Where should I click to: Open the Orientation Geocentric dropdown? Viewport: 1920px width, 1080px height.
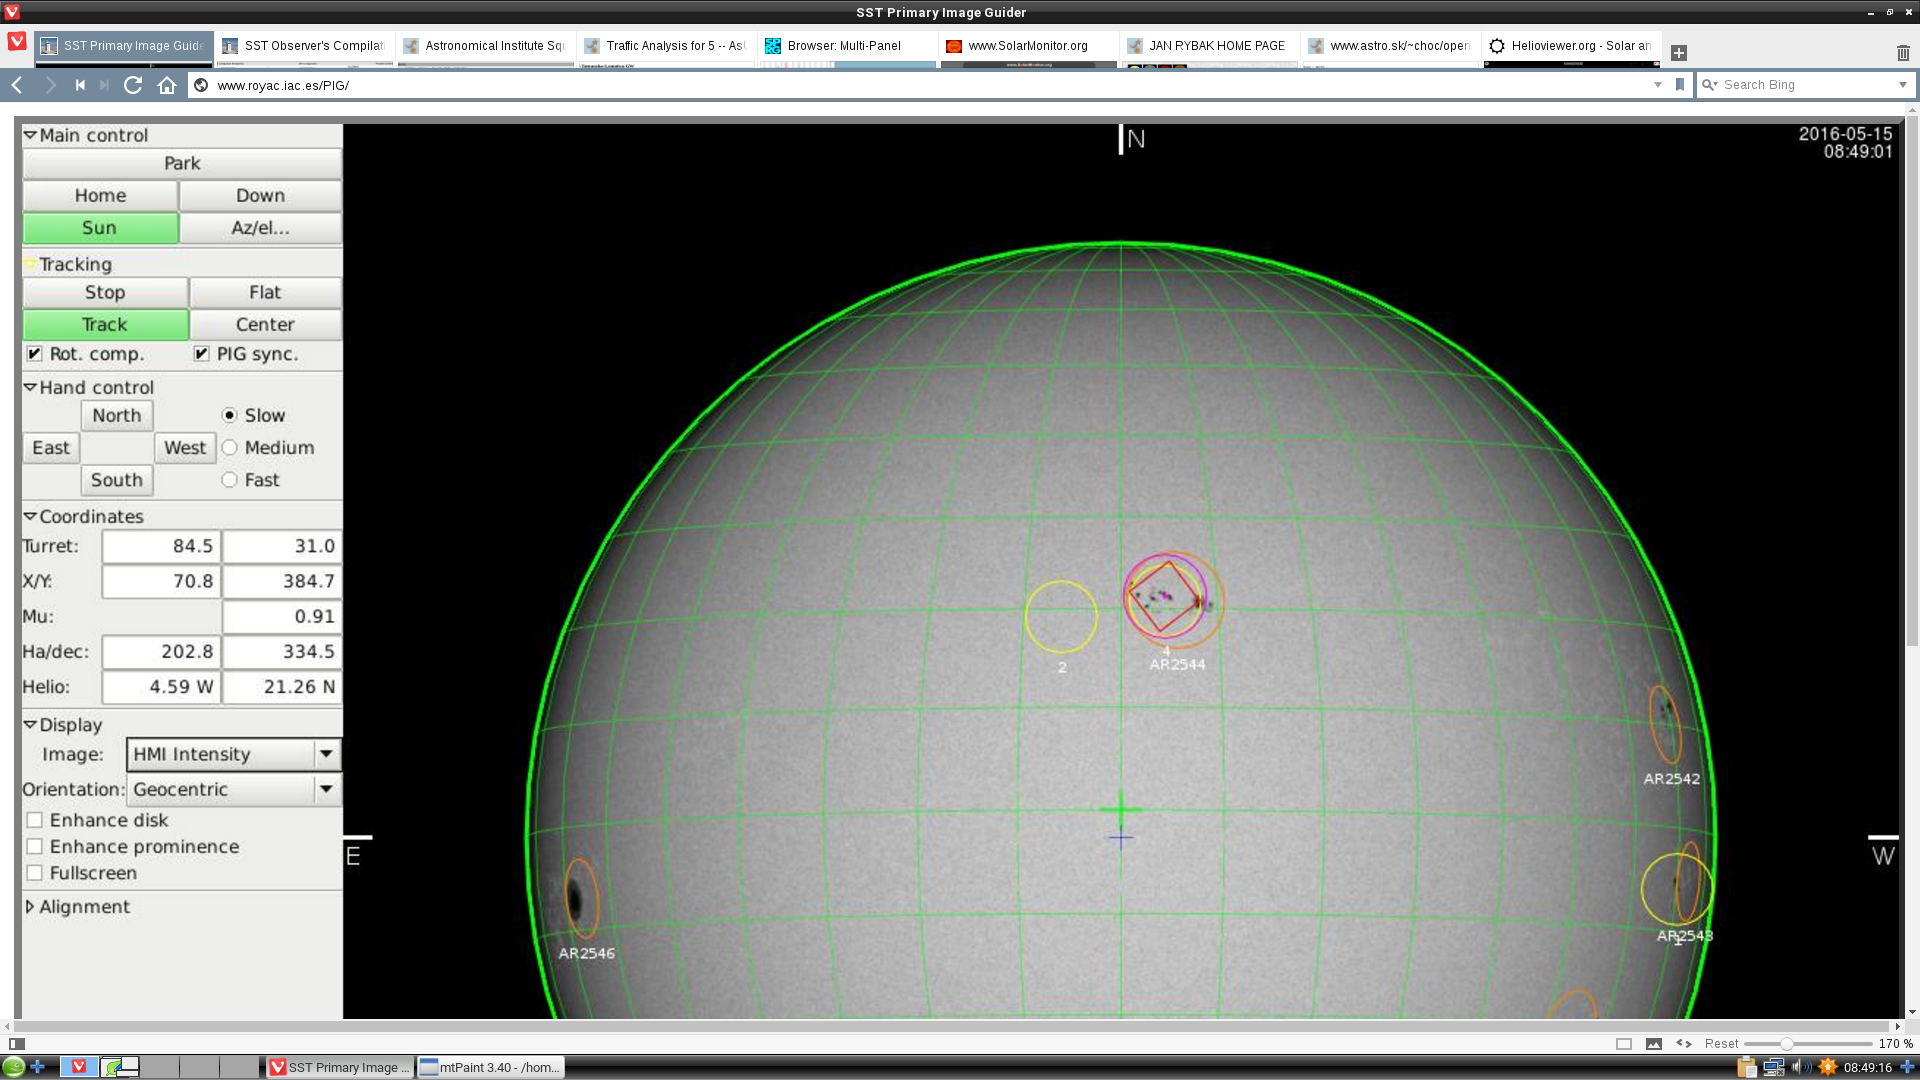pos(233,790)
